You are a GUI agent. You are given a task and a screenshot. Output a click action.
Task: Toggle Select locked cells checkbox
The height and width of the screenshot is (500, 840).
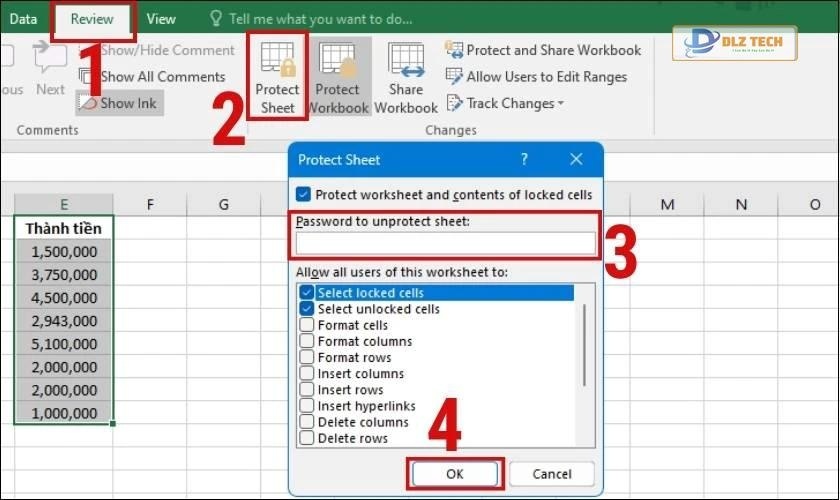tap(306, 293)
